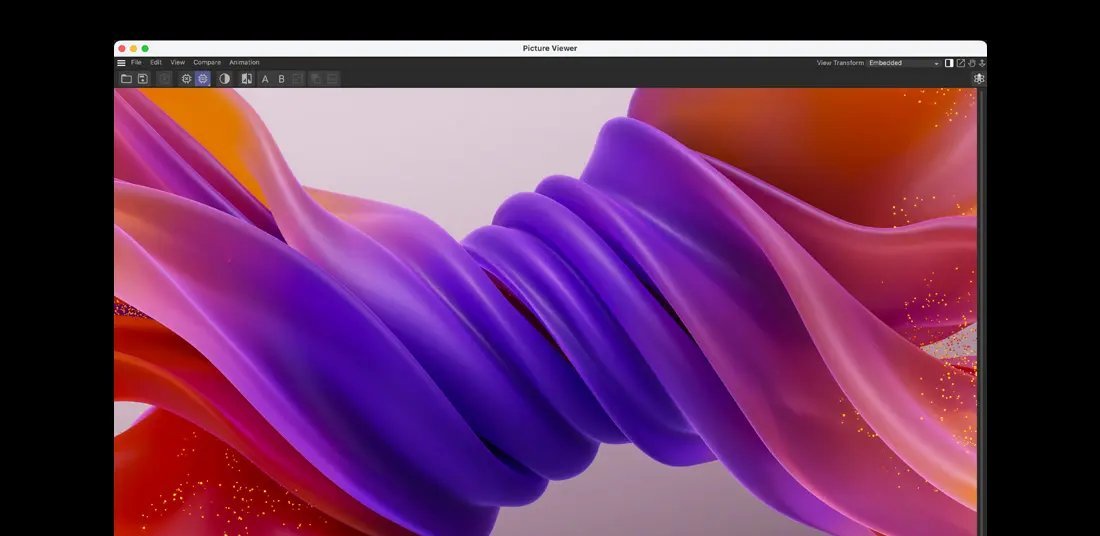1100x536 pixels.
Task: Click the vertical scrollbar strip at right
Action: pos(981,311)
